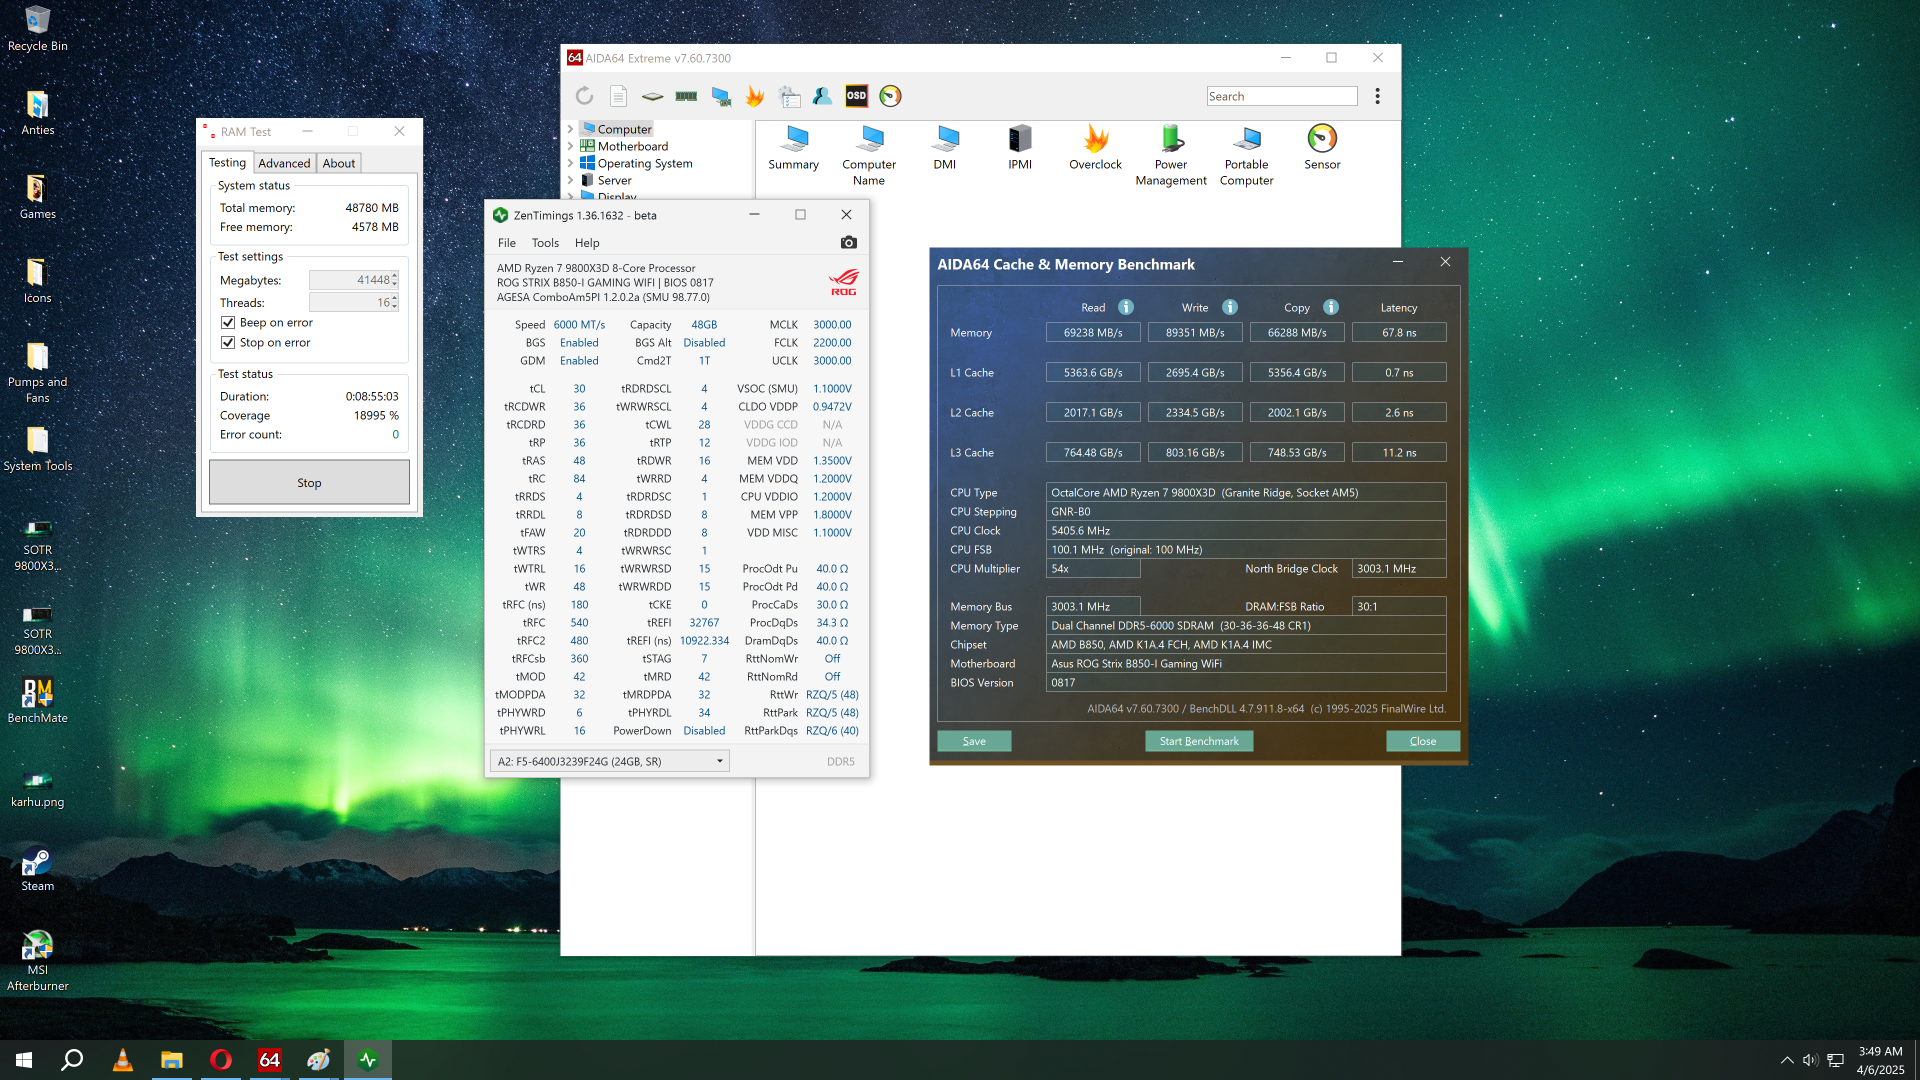Screen dimensions: 1920x1080
Task: Select the BenchMate desktop shortcut
Action: click(x=38, y=701)
